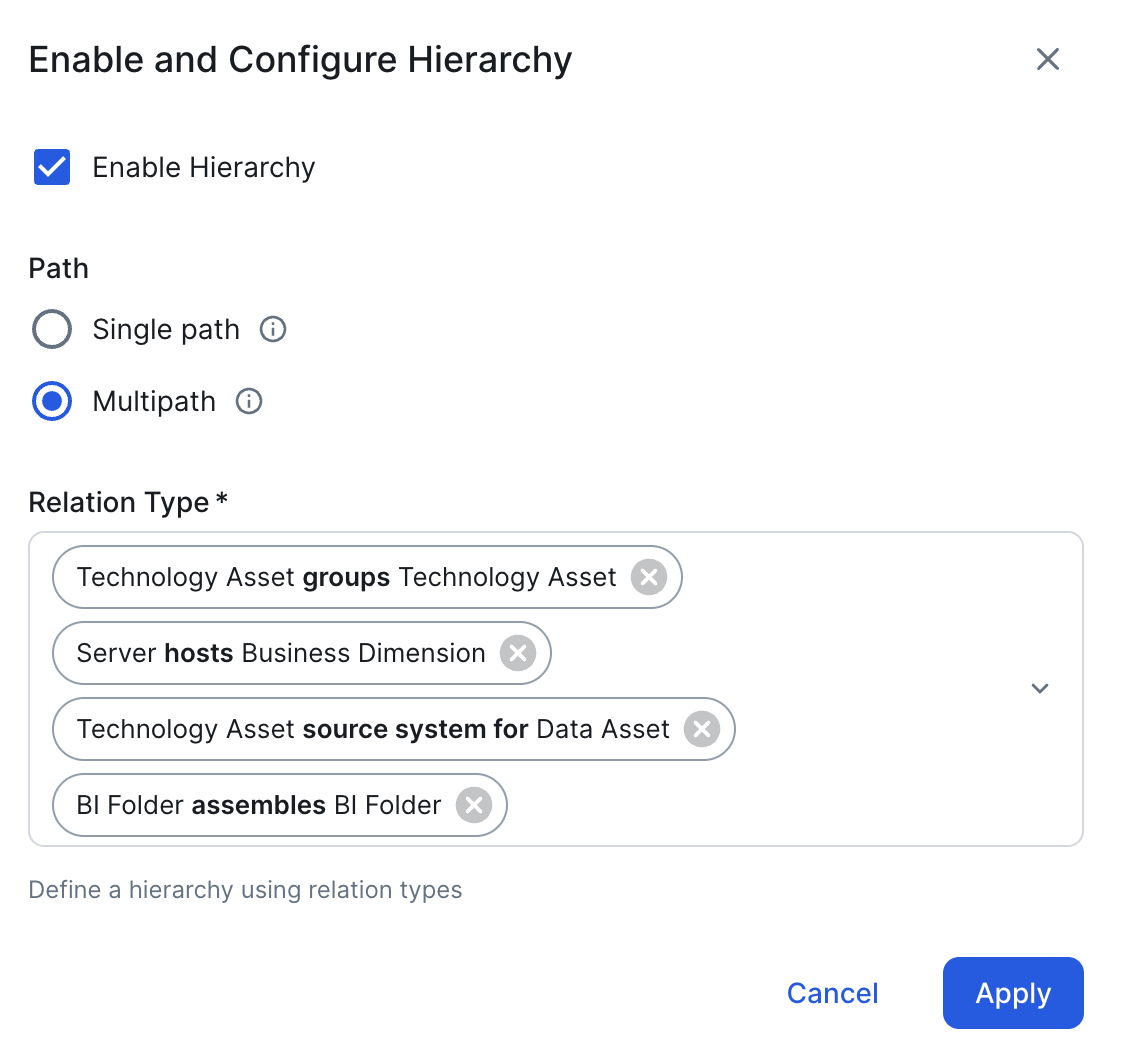Select the Single path radio button

coord(52,329)
